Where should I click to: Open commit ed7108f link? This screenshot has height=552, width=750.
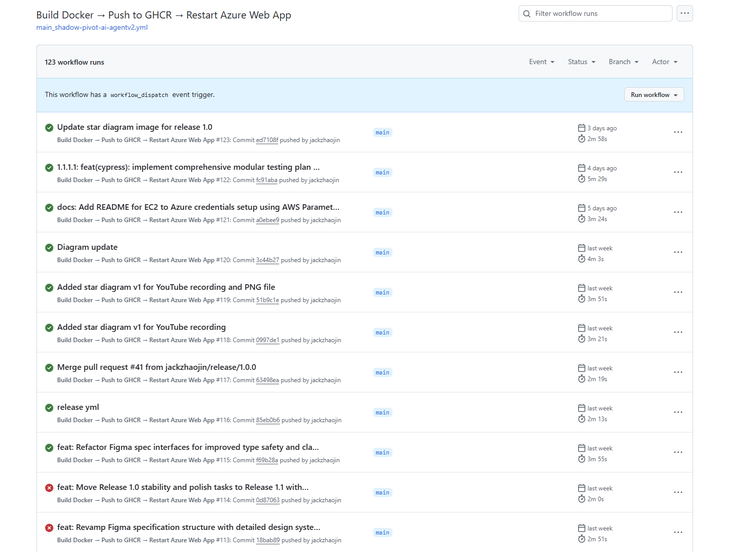point(267,140)
